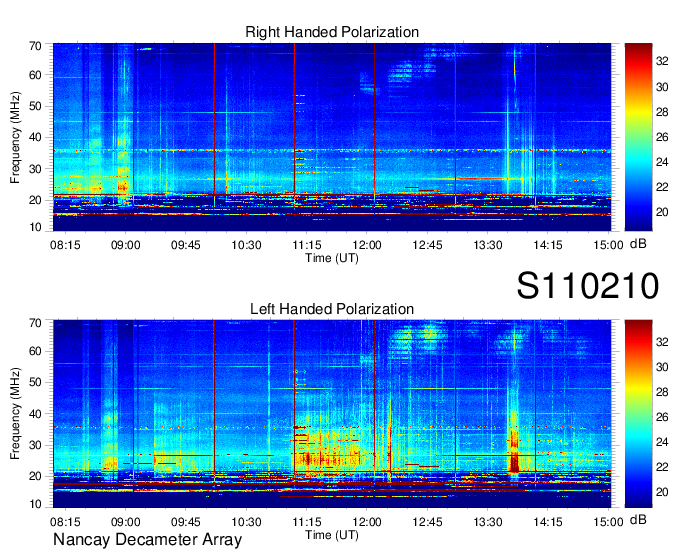Click the dB unit label of Right Handed colorbar

(638, 244)
